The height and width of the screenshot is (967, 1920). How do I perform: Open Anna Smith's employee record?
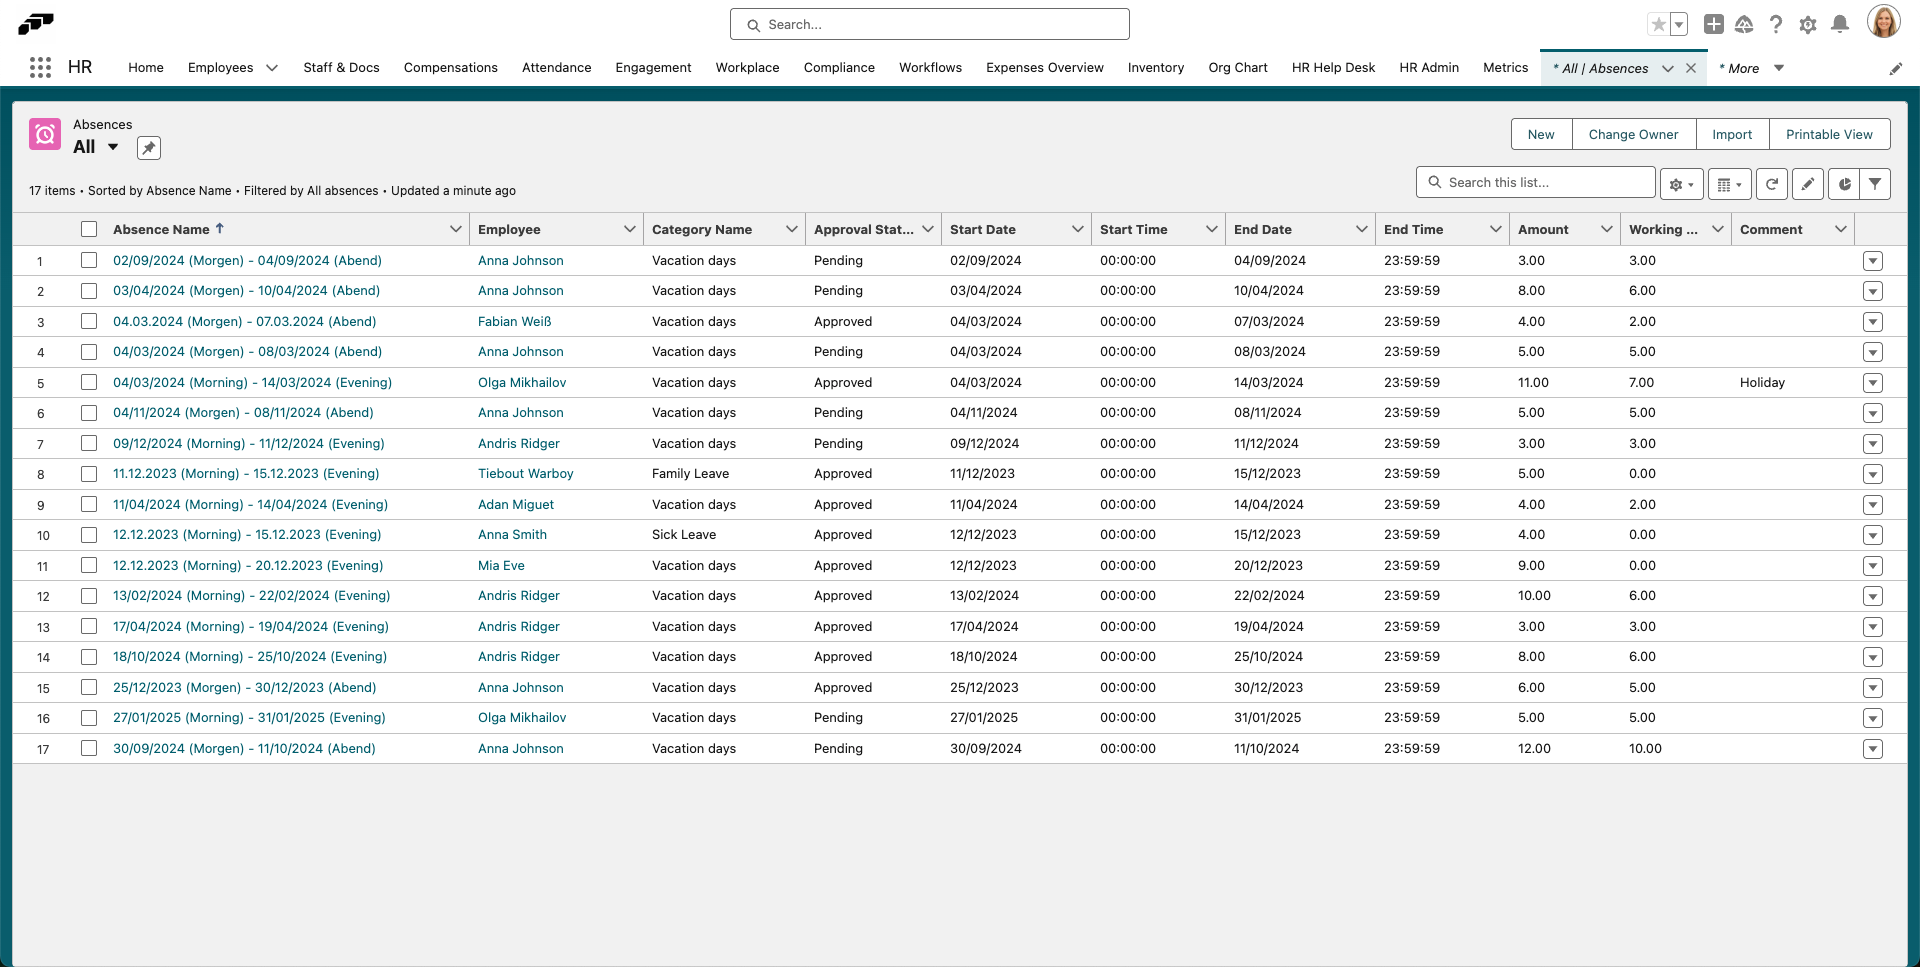pyautogui.click(x=512, y=535)
